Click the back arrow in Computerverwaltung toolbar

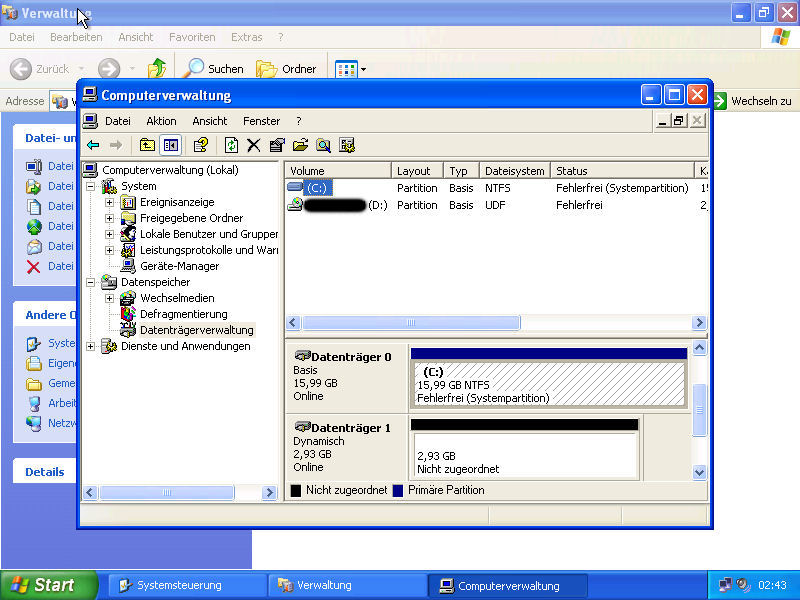(93, 145)
